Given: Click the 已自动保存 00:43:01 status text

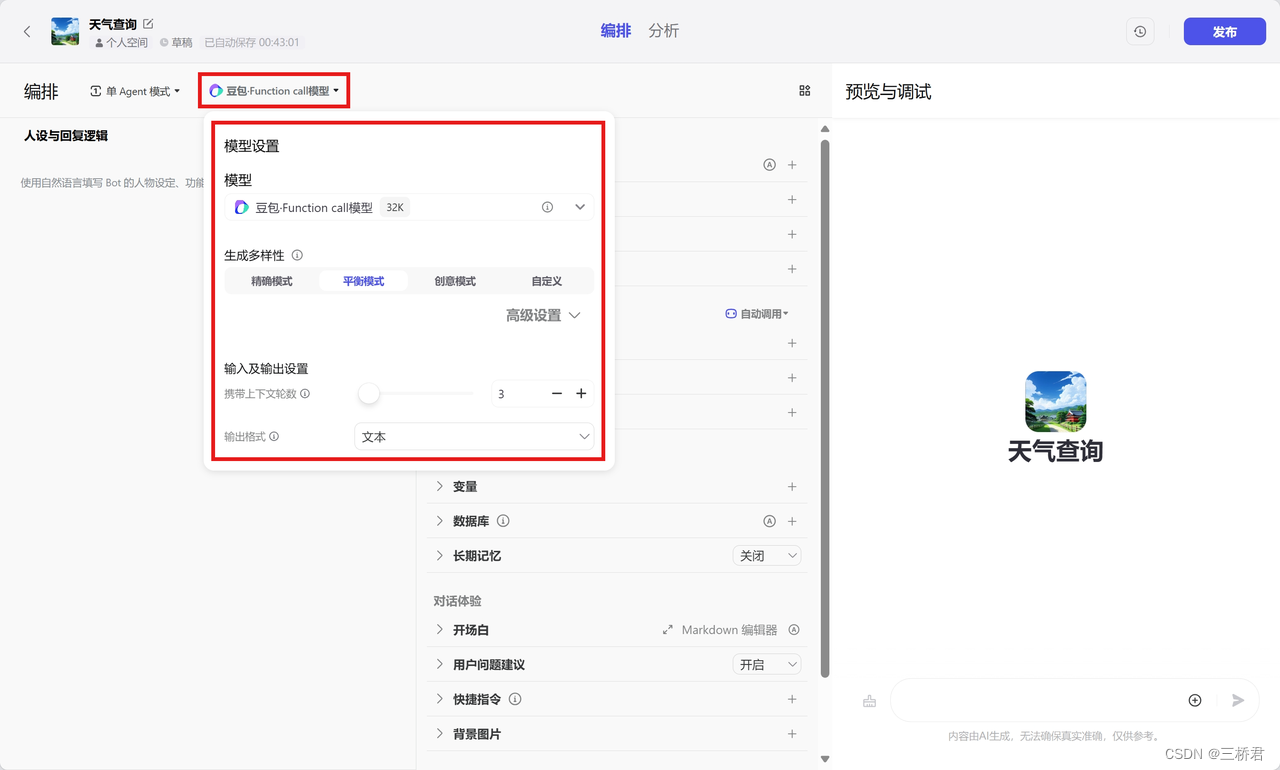Looking at the screenshot, I should pos(252,43).
